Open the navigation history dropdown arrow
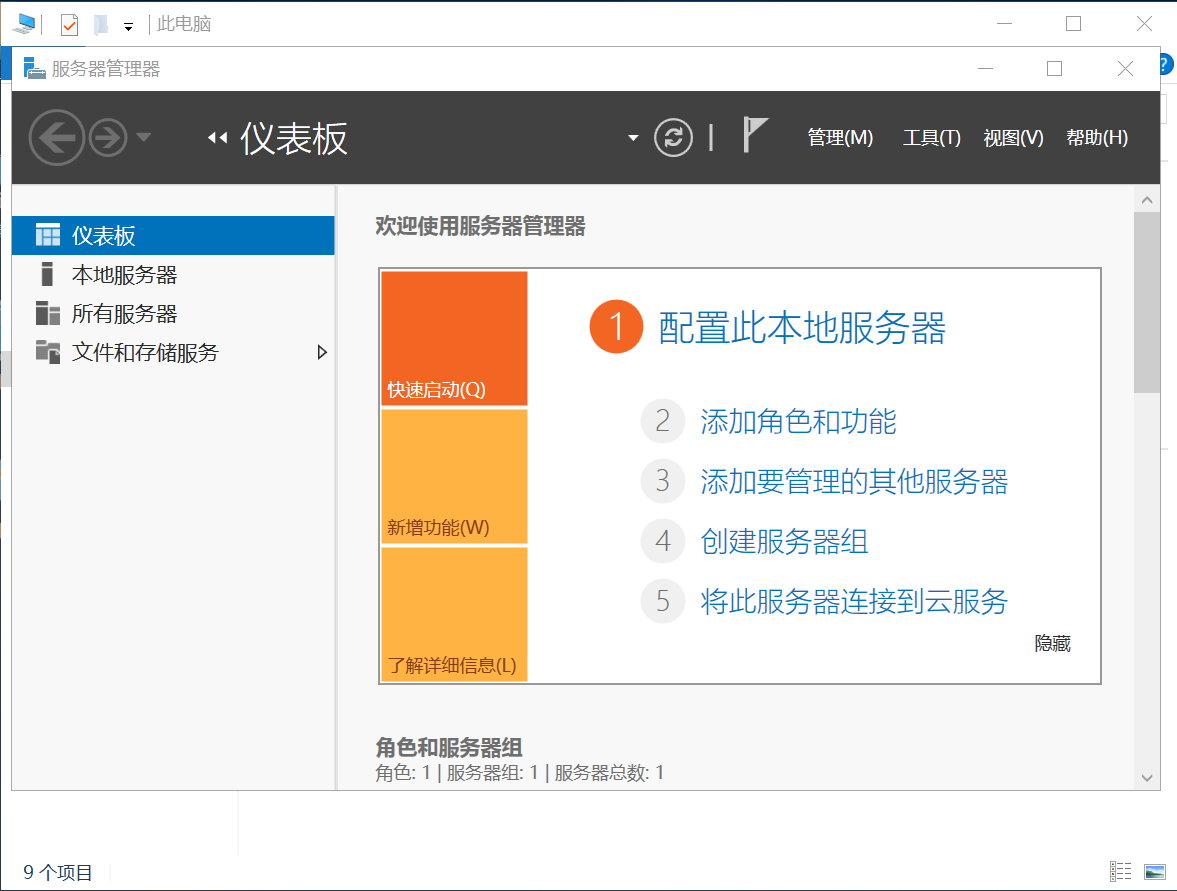This screenshot has height=891, width=1177. pos(143,137)
